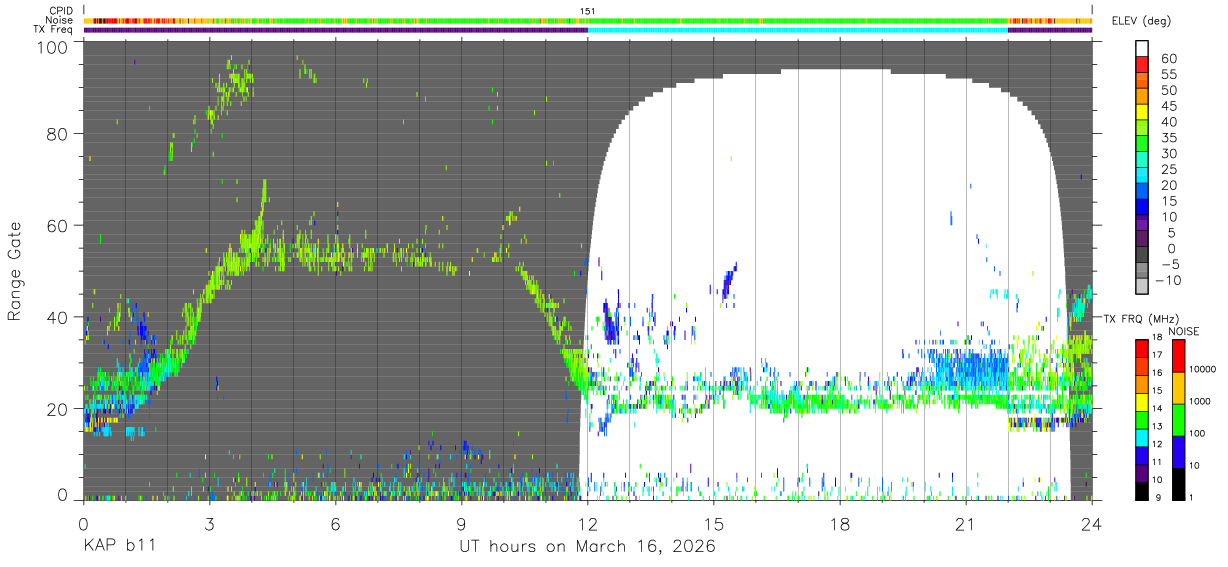This screenshot has height=567, width=1228.
Task: Click the '25' label on ELEV colorbar
Action: [x=1168, y=170]
